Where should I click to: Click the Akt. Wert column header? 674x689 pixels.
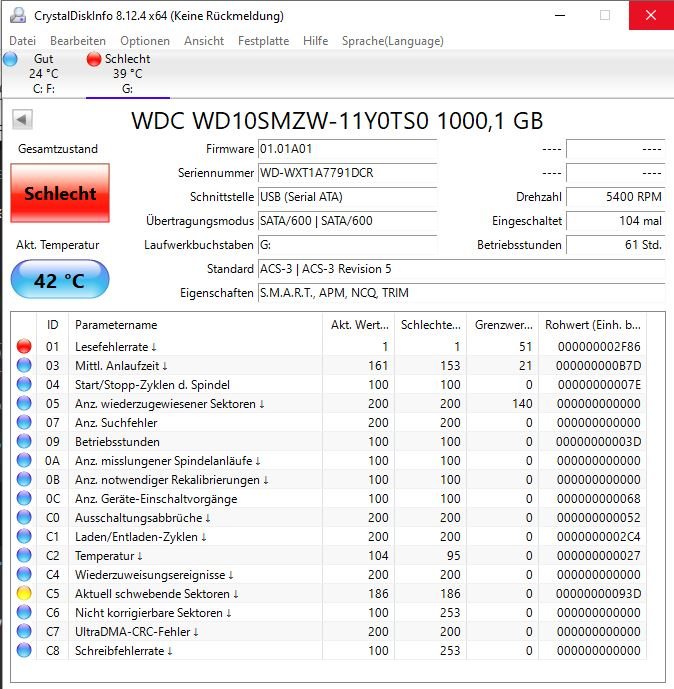[x=359, y=325]
